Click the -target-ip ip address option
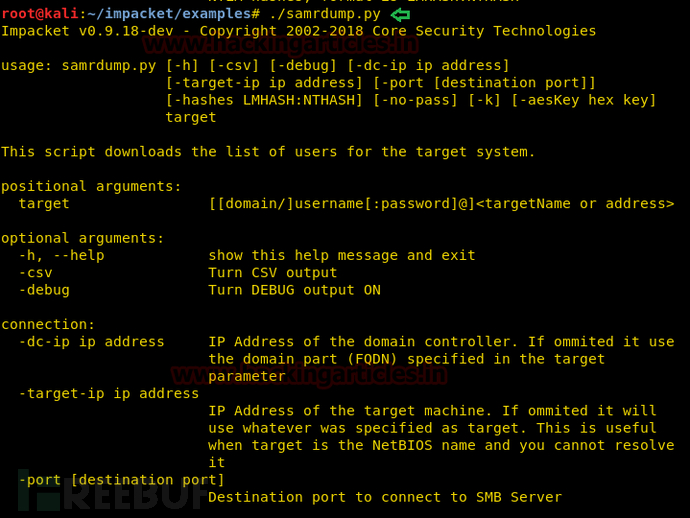 click(109, 393)
